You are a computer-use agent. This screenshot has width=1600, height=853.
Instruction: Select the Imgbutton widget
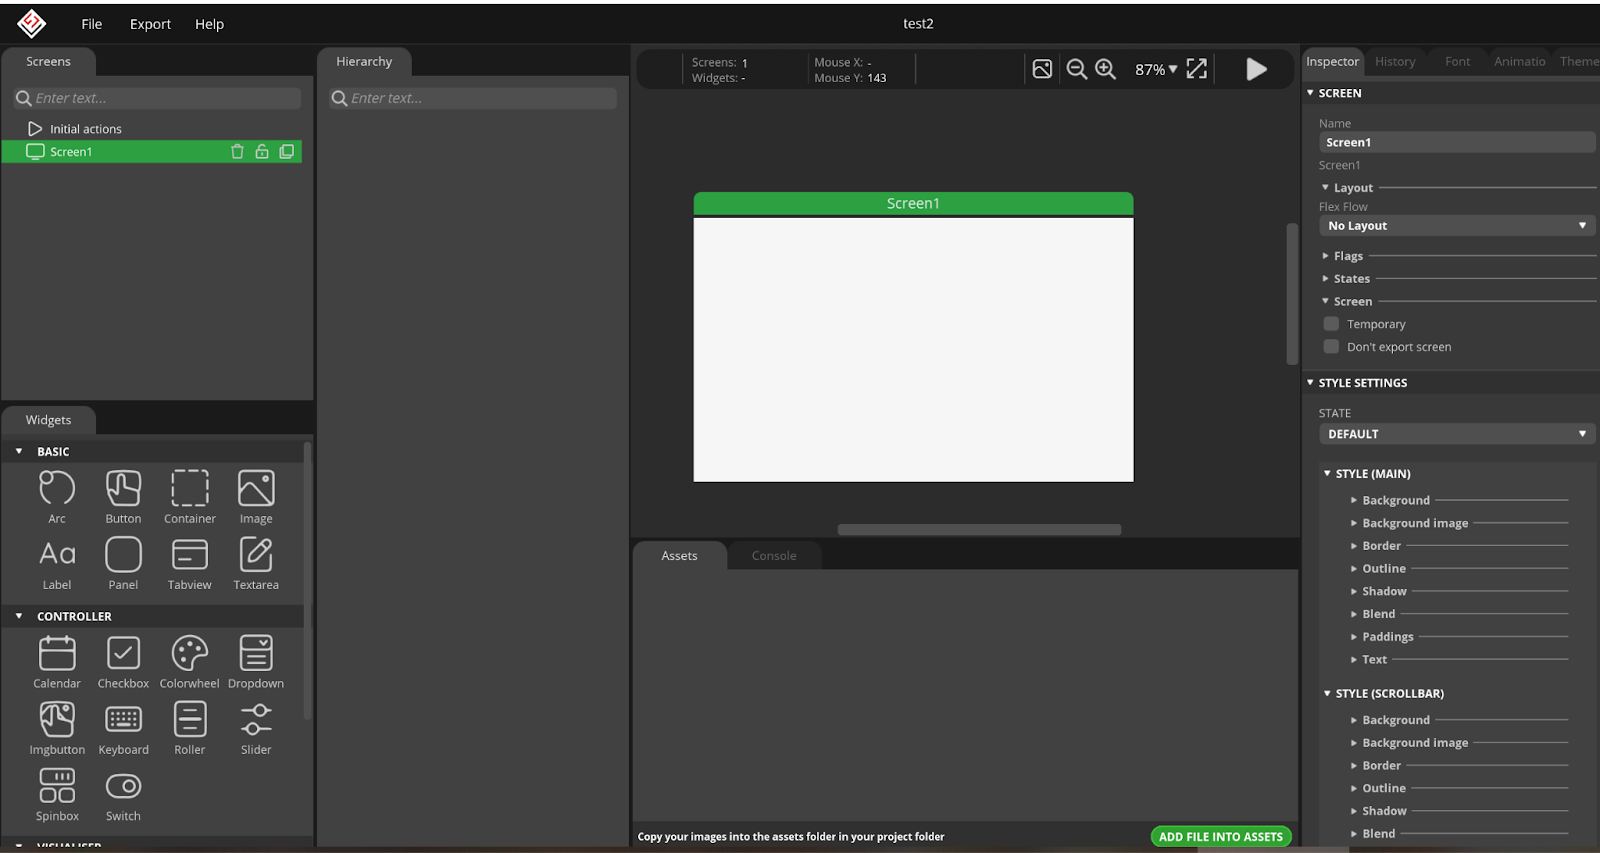pyautogui.click(x=57, y=728)
